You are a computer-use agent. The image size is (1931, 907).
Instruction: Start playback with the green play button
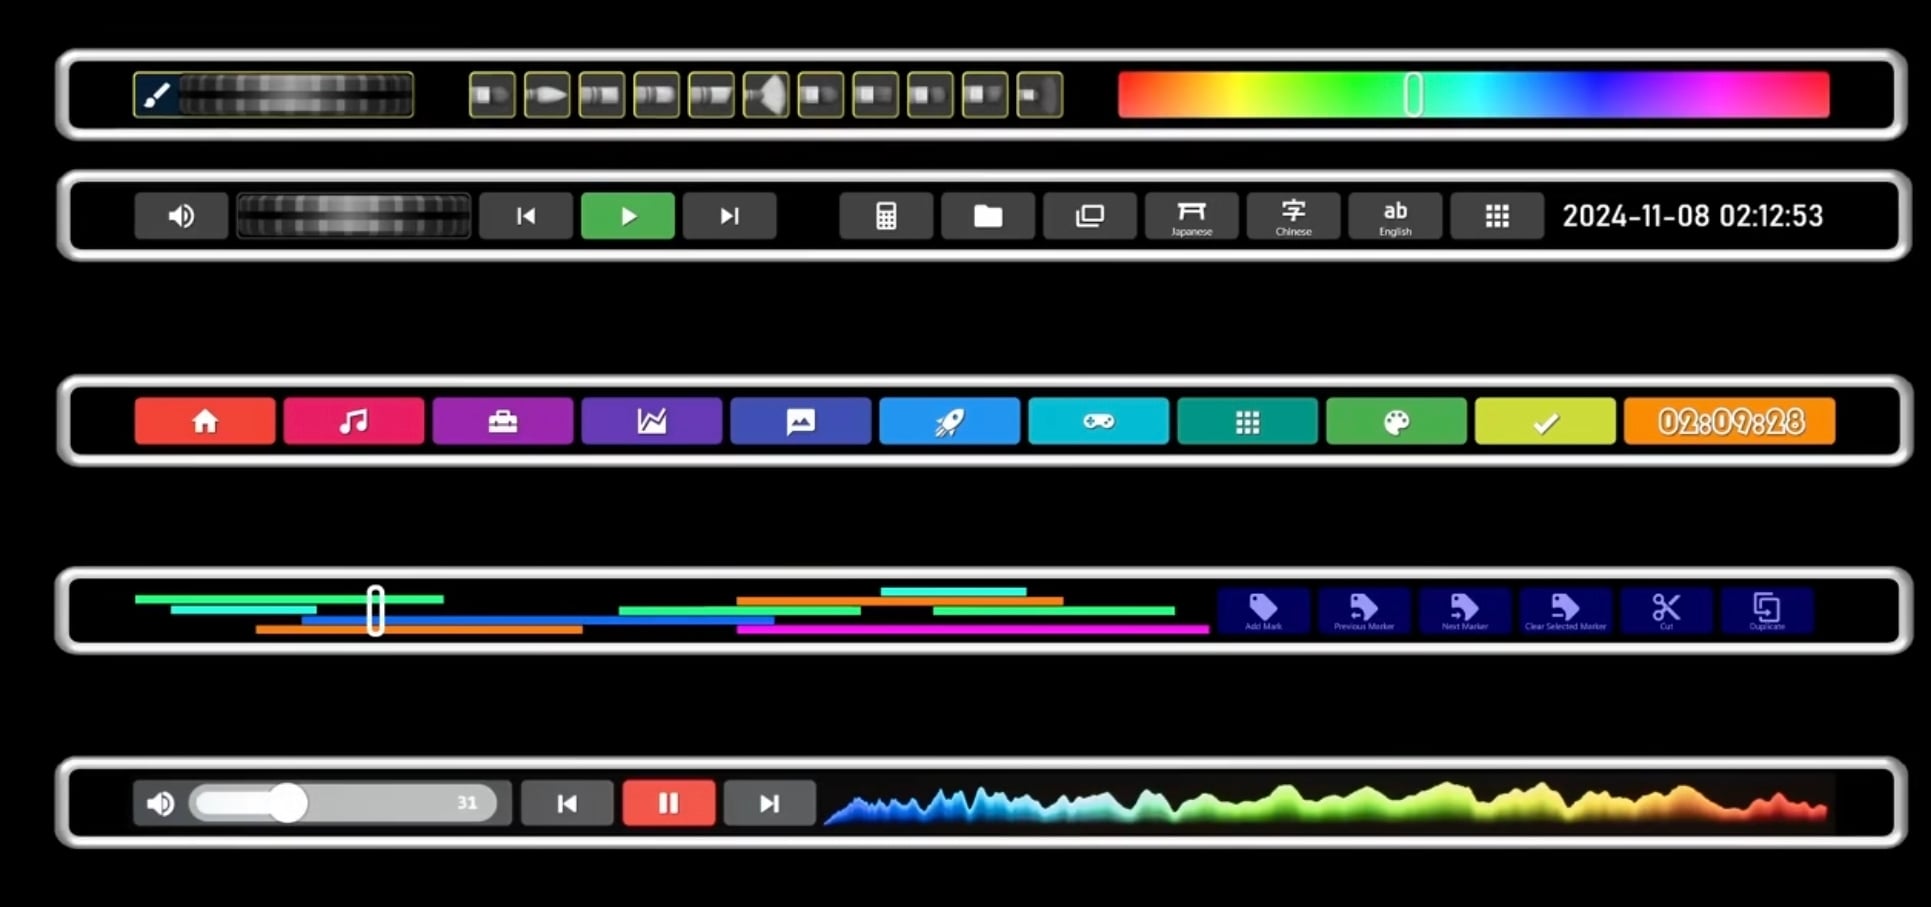point(628,216)
